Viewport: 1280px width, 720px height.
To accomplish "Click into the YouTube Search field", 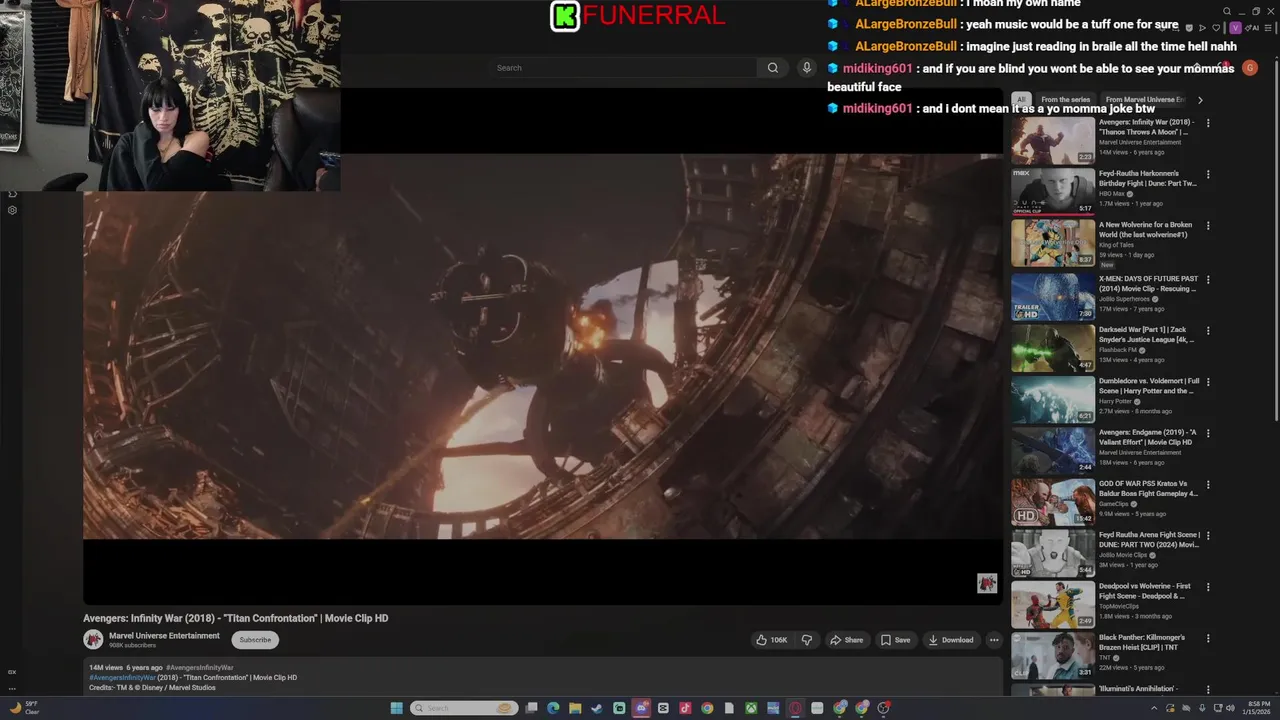I will (624, 68).
